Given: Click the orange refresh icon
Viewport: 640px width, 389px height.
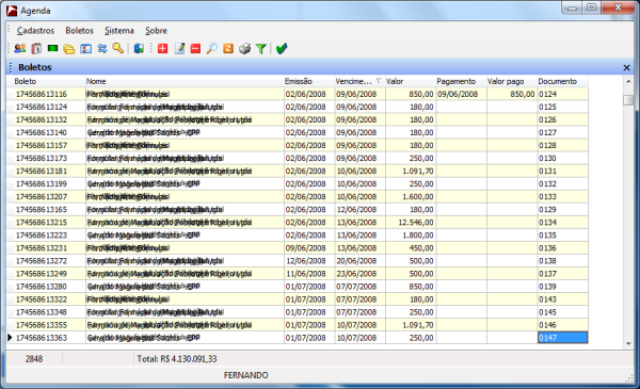Looking at the screenshot, I should [x=228, y=49].
